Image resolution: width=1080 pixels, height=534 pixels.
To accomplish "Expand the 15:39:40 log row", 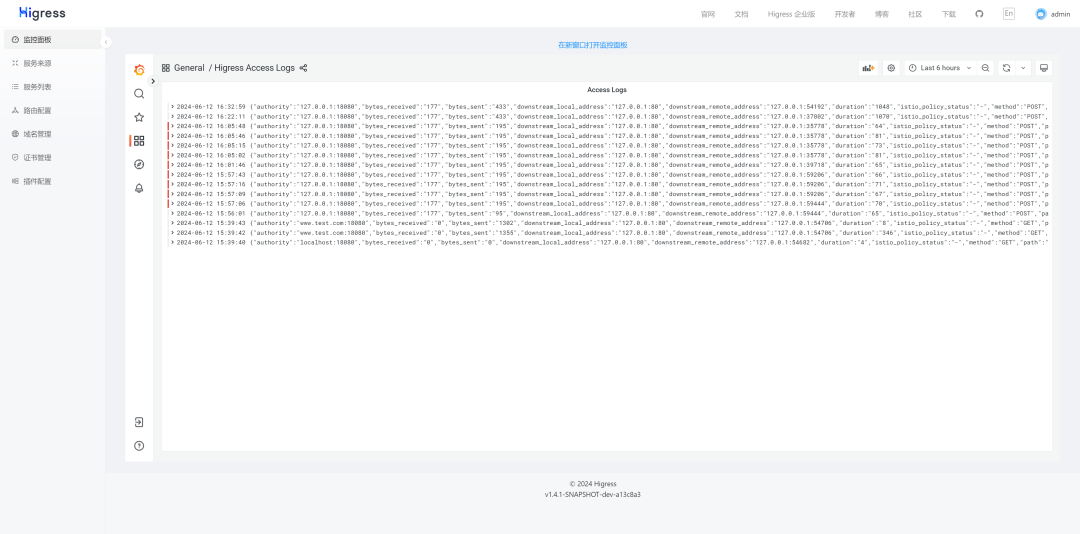I will tap(172, 243).
